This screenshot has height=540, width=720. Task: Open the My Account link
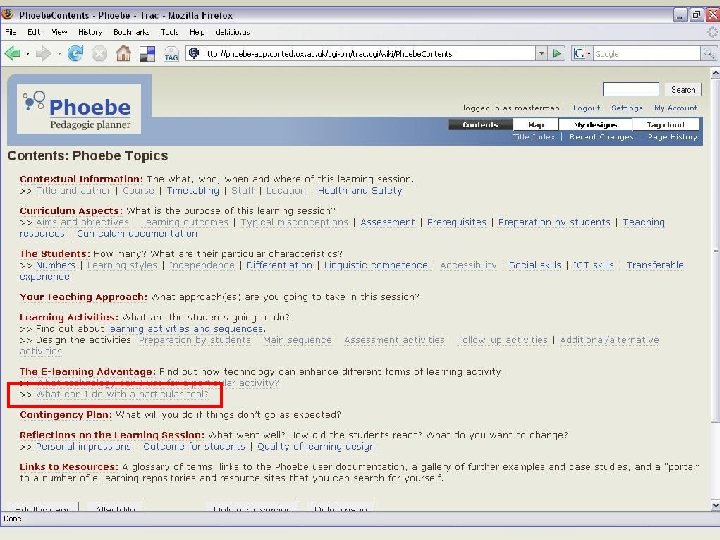(675, 108)
